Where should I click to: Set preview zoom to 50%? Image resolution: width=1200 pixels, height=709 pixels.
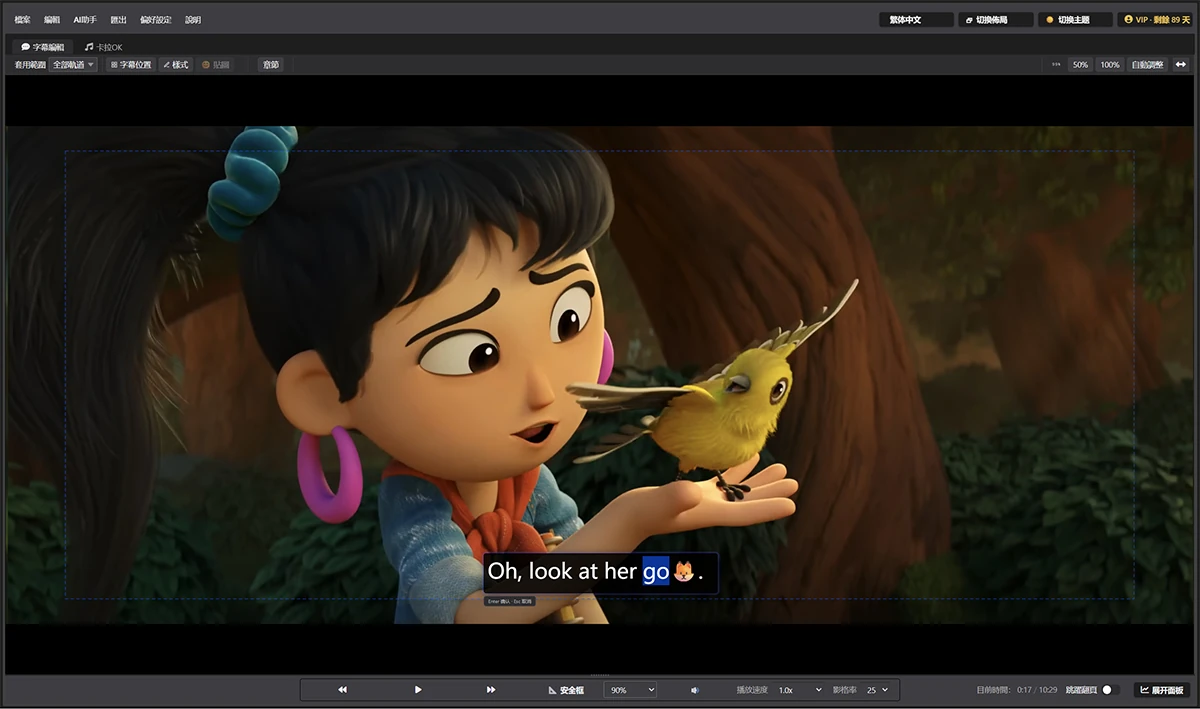tap(1080, 65)
